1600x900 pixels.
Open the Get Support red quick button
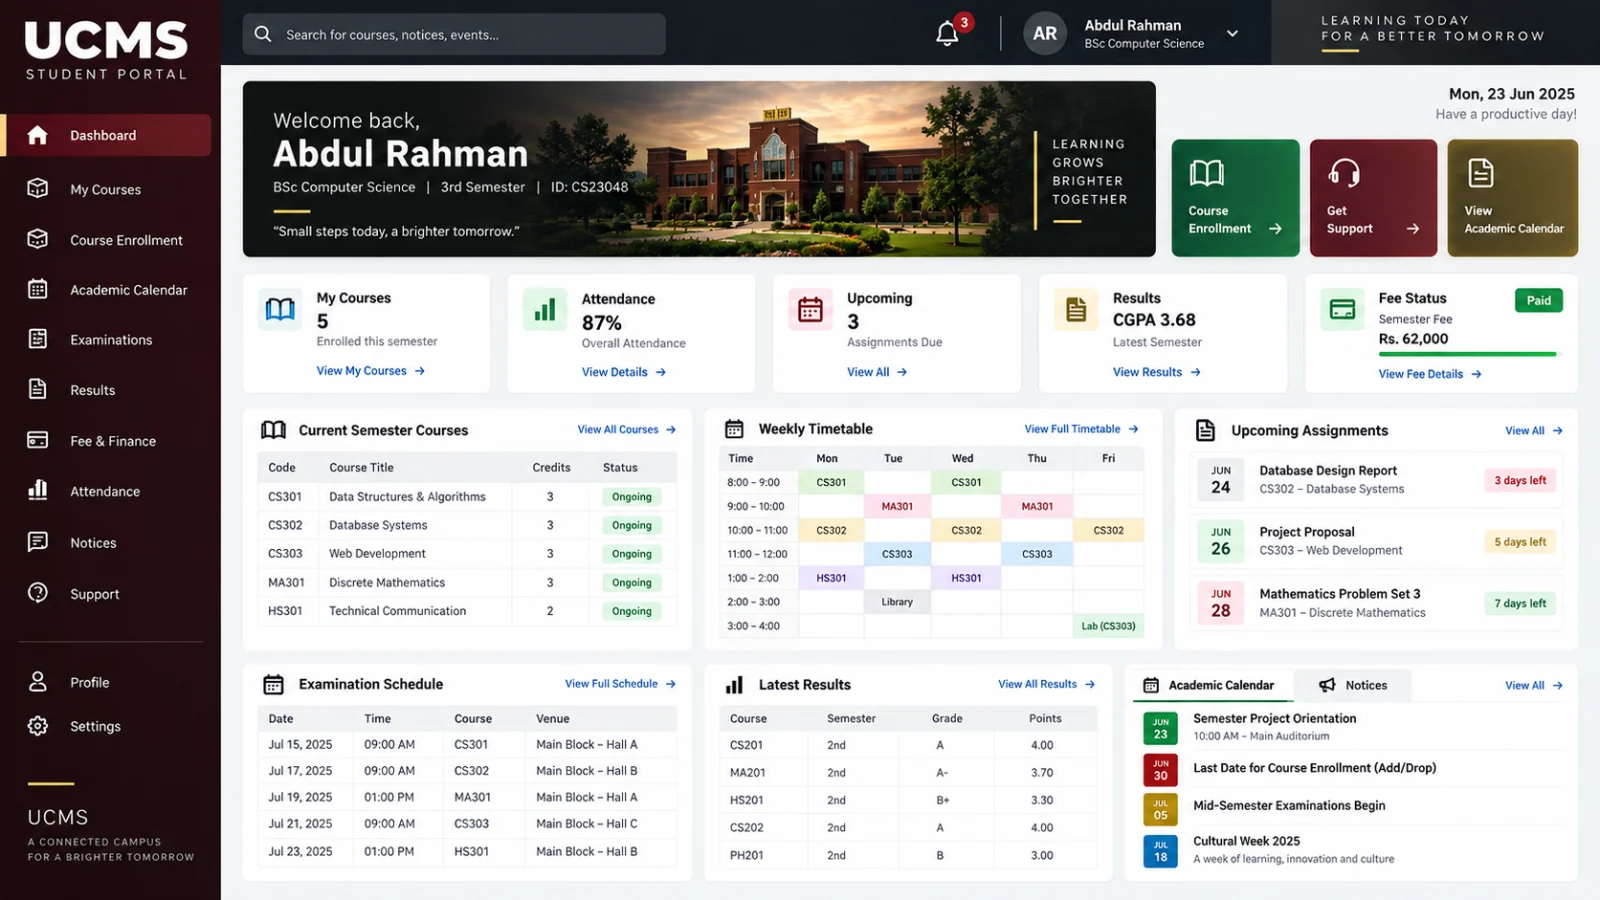(x=1373, y=198)
